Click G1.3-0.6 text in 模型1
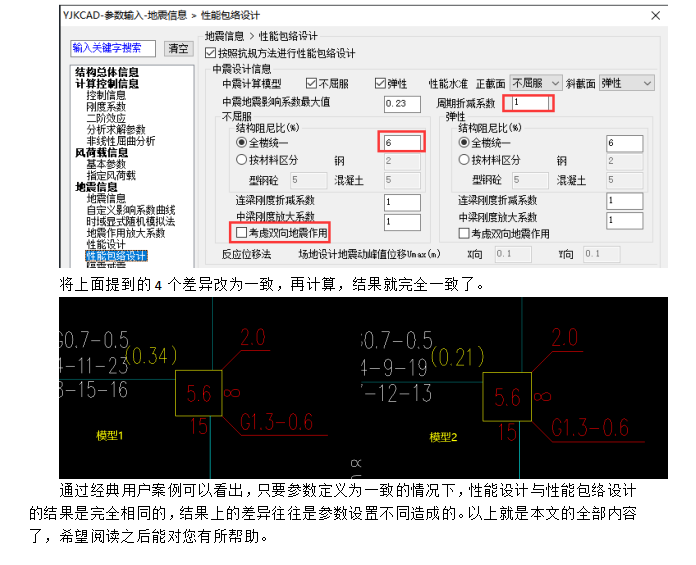This screenshot has width=696, height=565. coord(277,422)
